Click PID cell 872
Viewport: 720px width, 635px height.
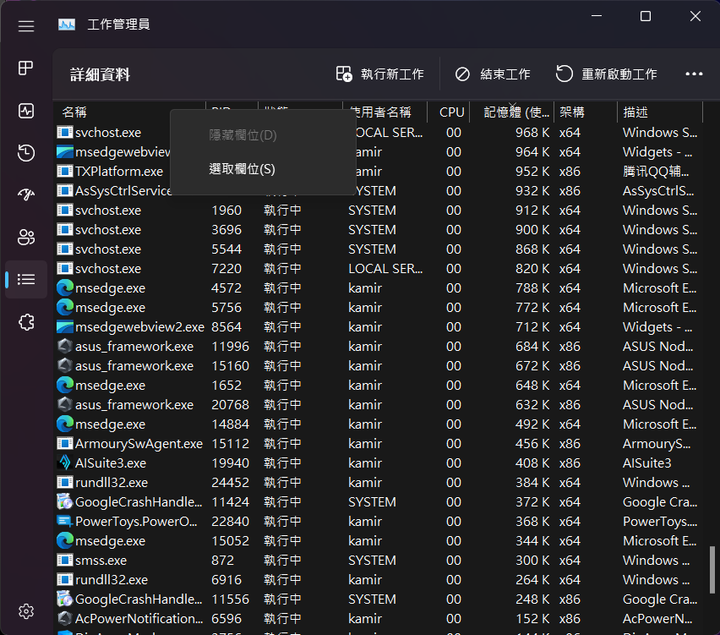tap(222, 560)
